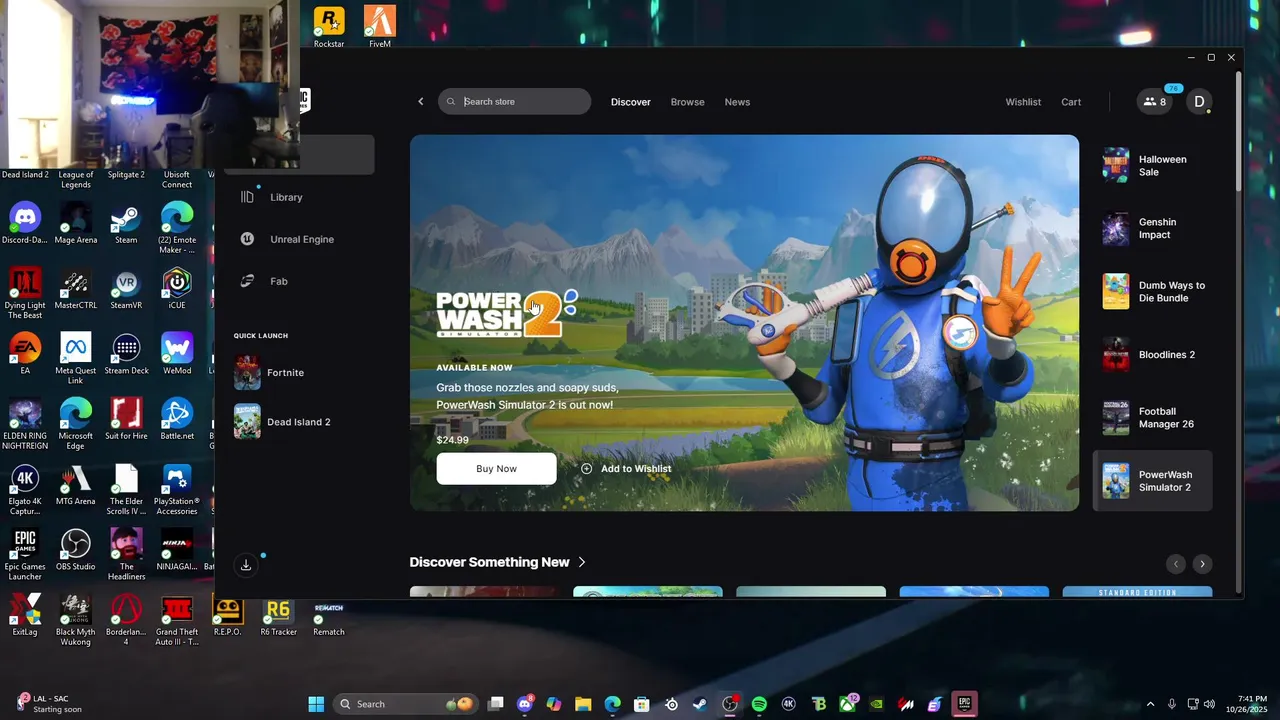The width and height of the screenshot is (1280, 720).
Task: Show Football Manager 26 in featured list
Action: coord(1152,418)
